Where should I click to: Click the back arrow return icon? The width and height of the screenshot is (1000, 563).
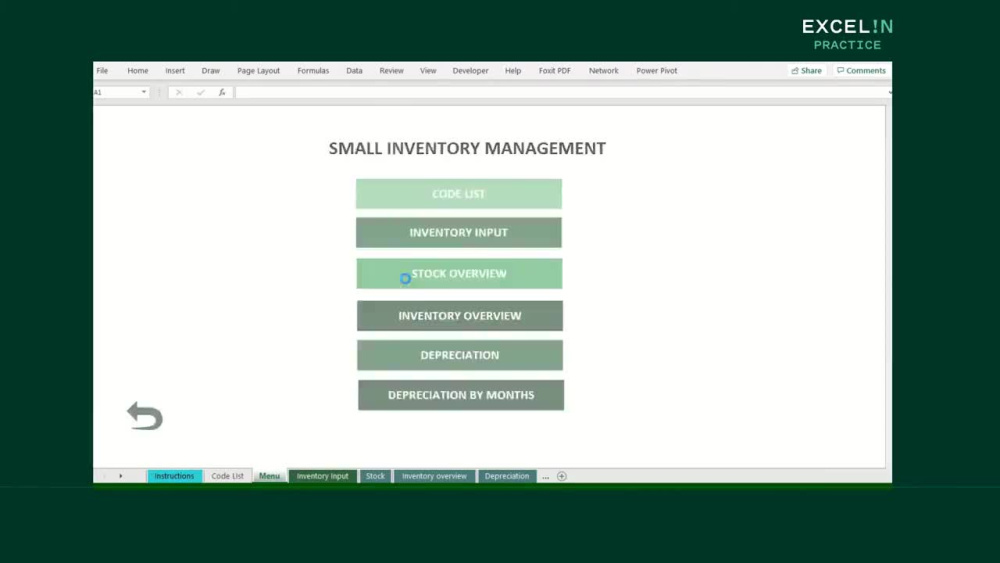(x=145, y=416)
